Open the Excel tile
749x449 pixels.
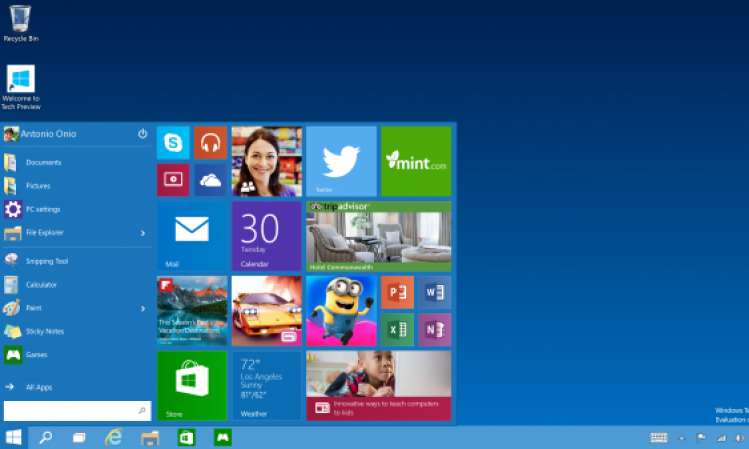pos(398,329)
